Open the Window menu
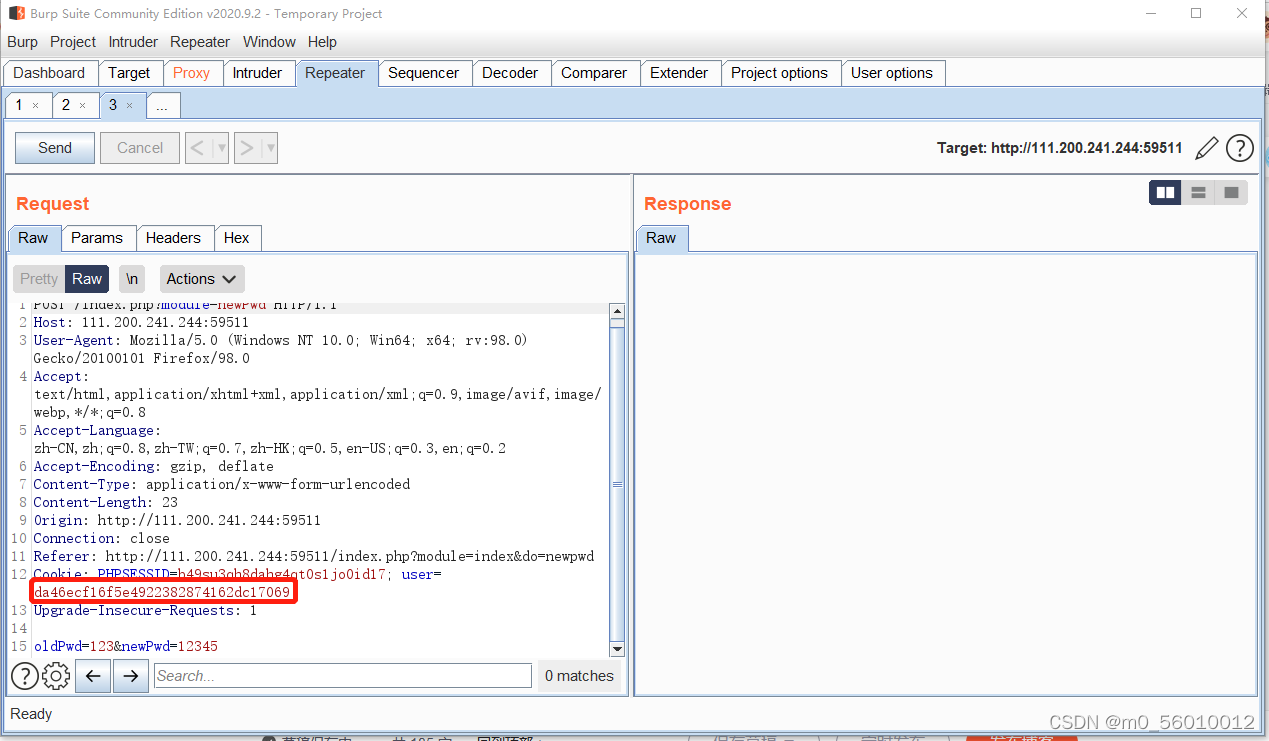 tap(269, 42)
